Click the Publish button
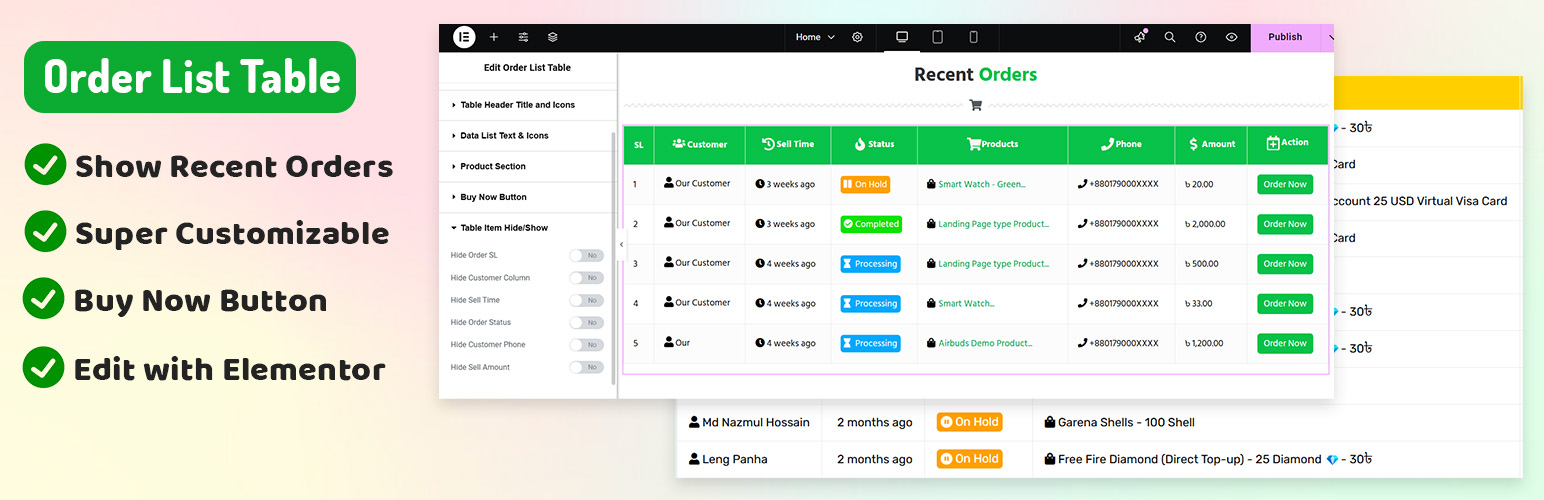 click(1285, 37)
